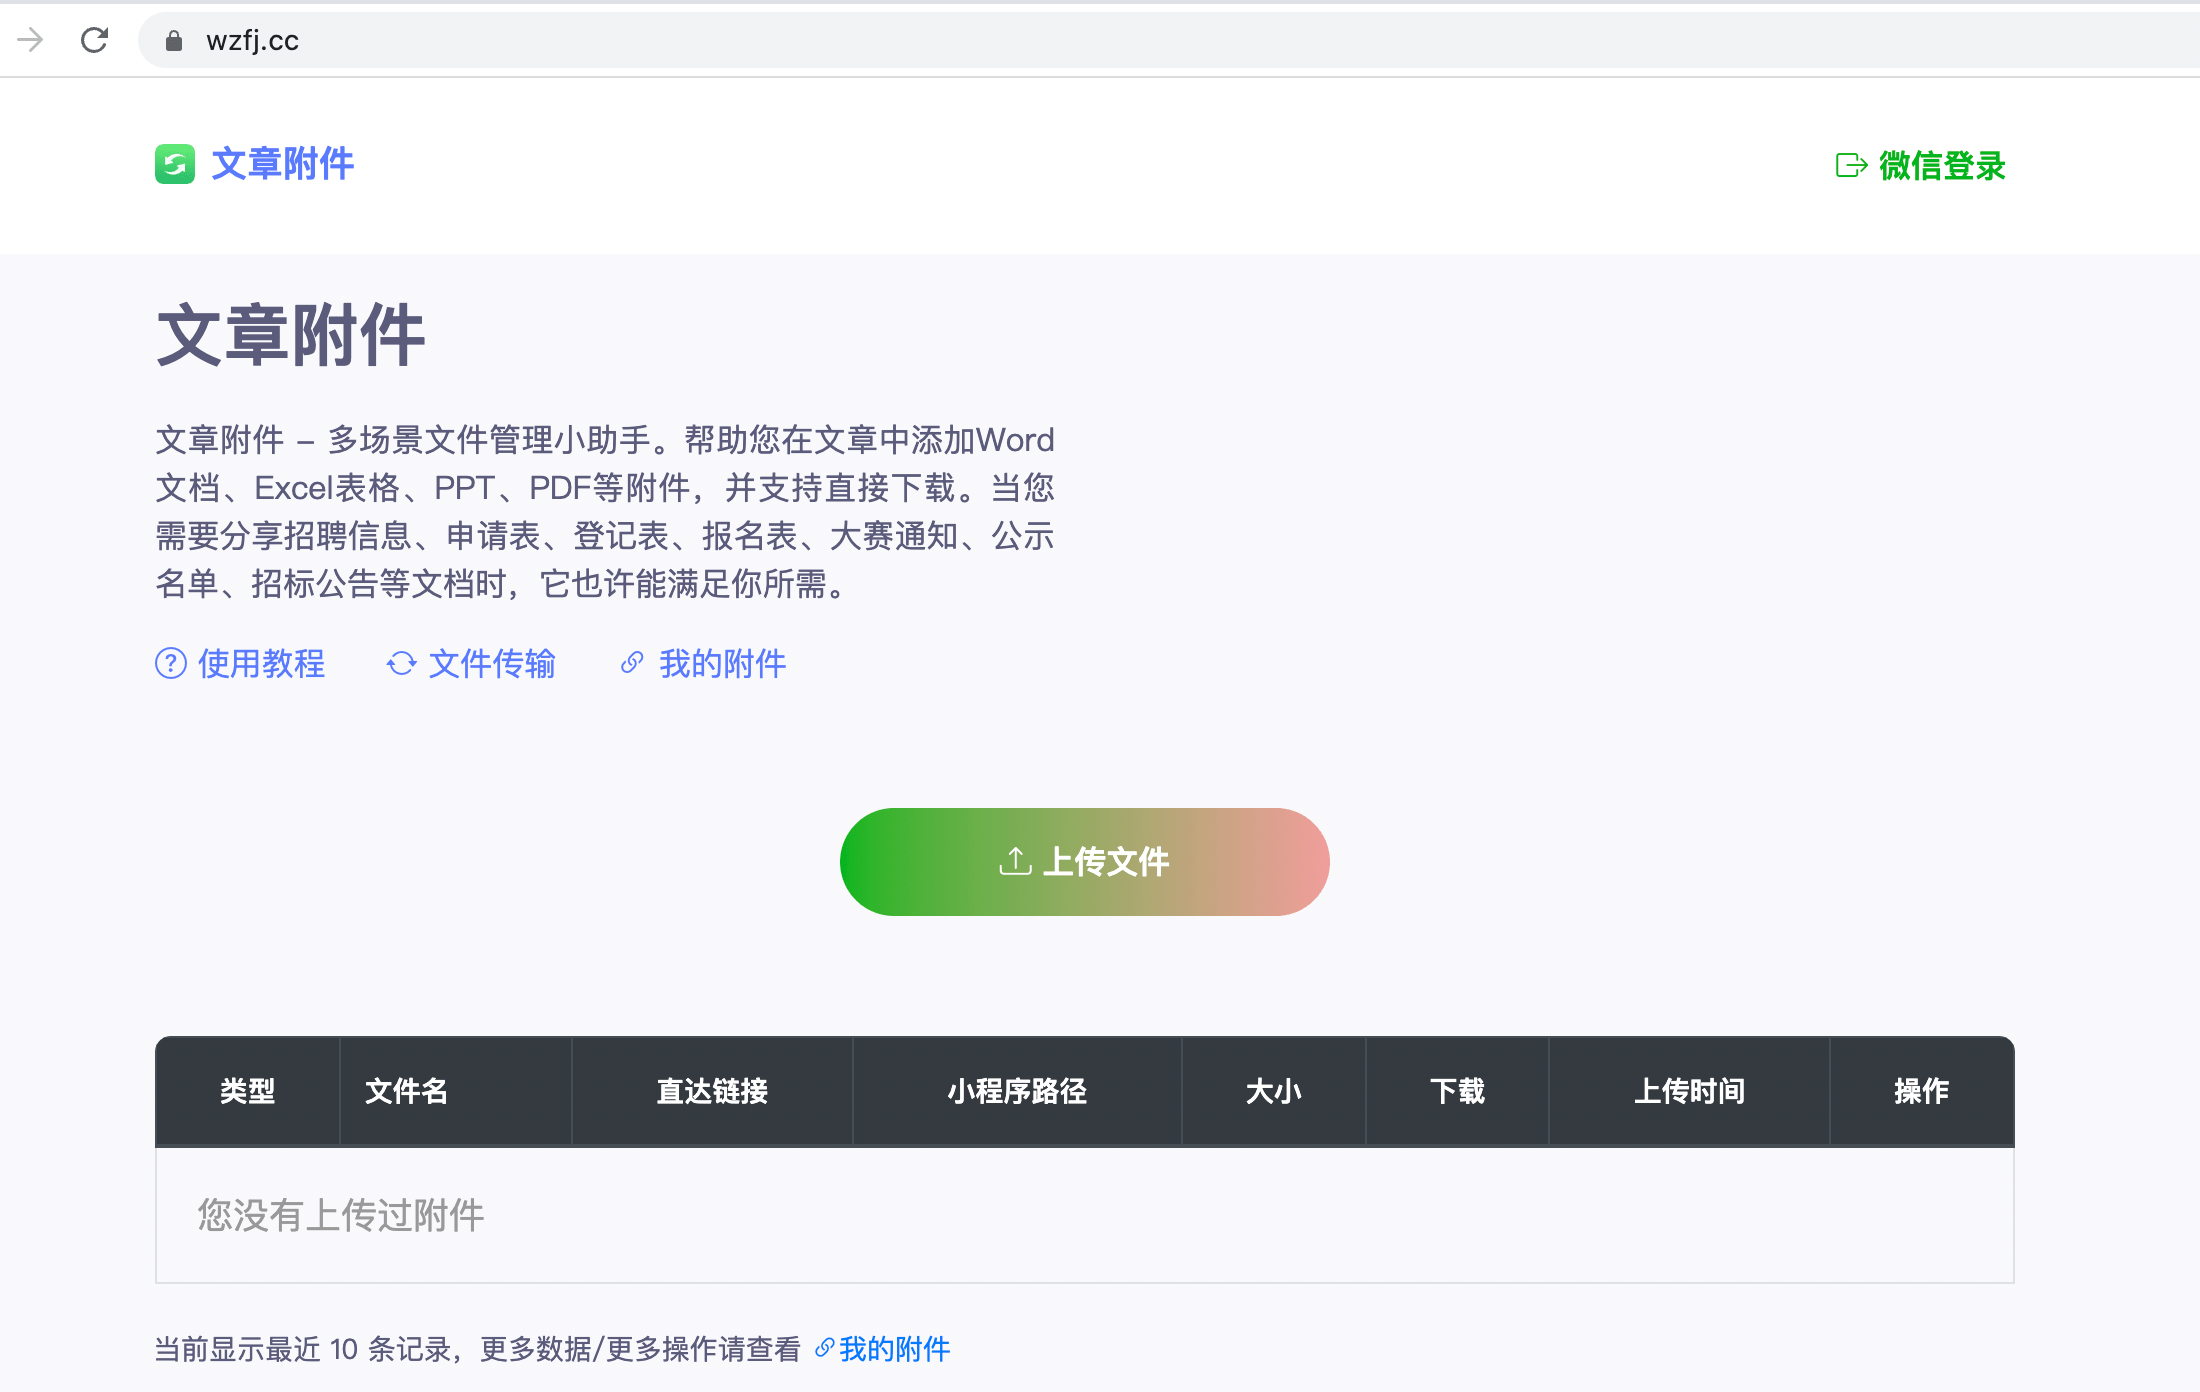The height and width of the screenshot is (1392, 2200).
Task: Click the browser reload icon
Action: click(x=94, y=40)
